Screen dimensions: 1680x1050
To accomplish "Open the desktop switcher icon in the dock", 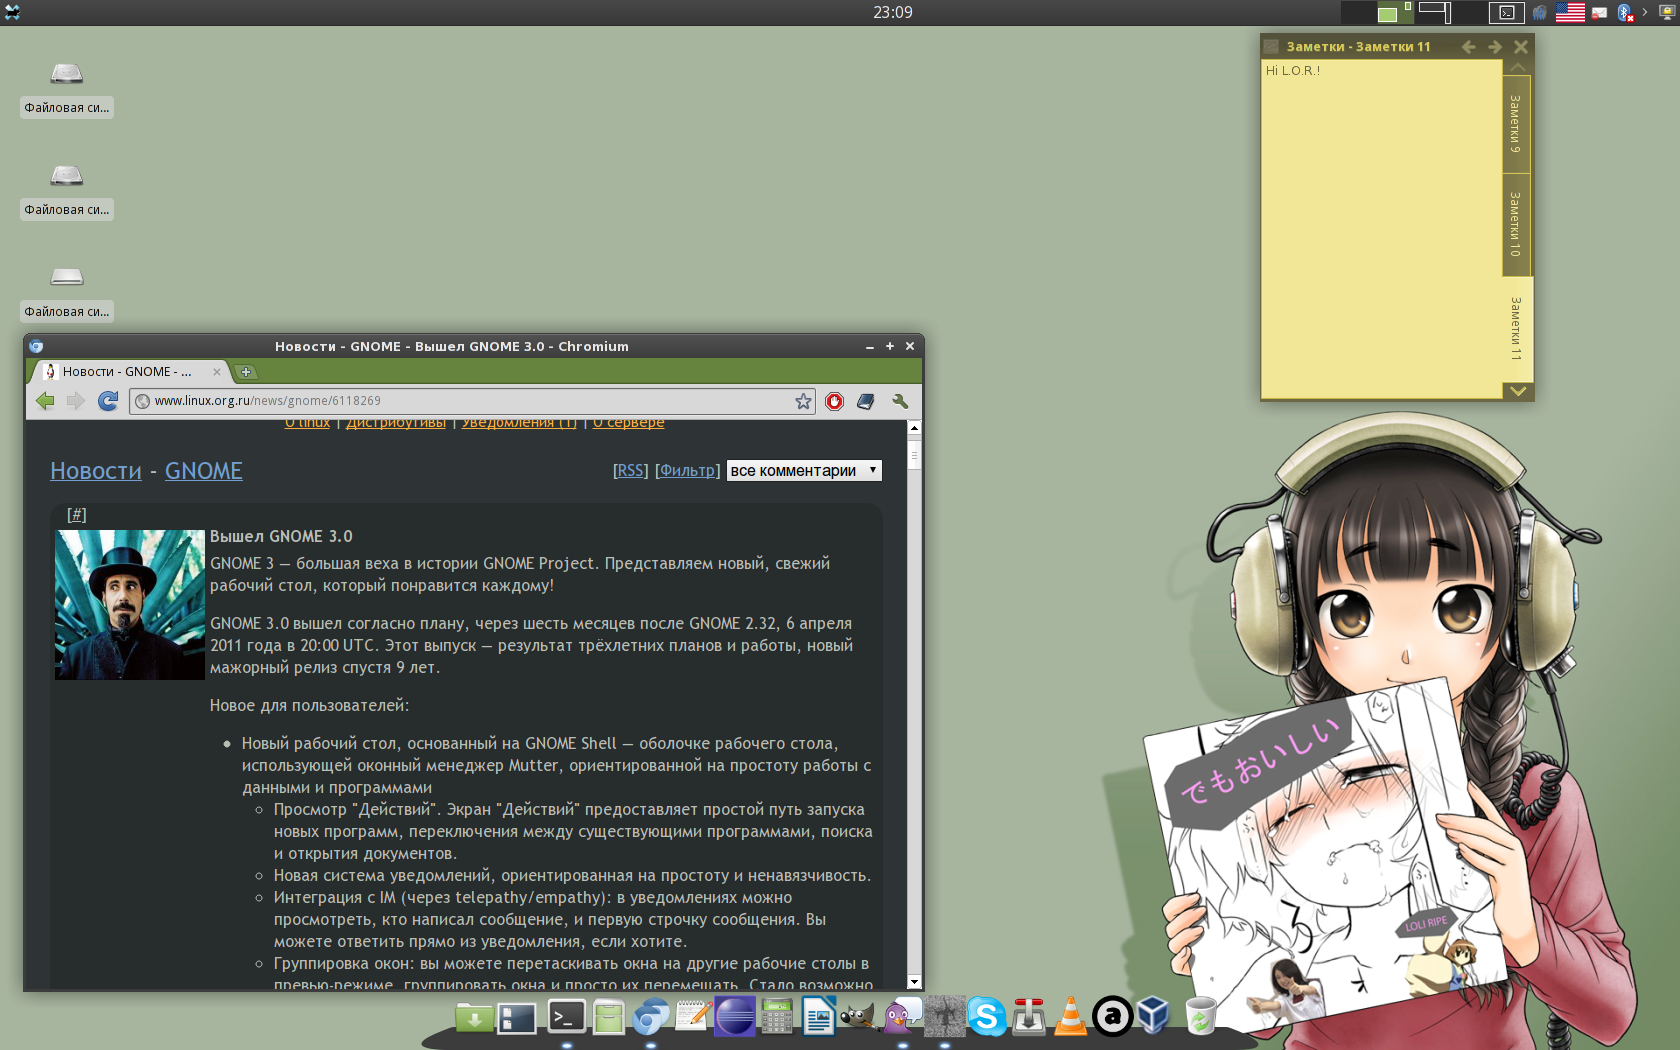I will point(517,1017).
